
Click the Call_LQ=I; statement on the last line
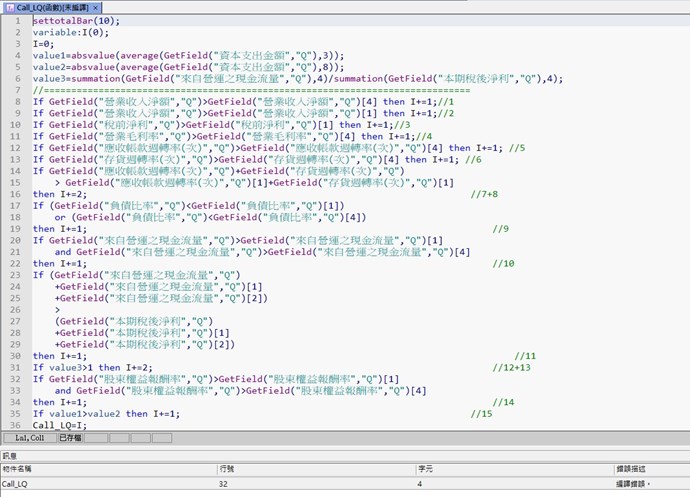pyautogui.click(x=60, y=425)
